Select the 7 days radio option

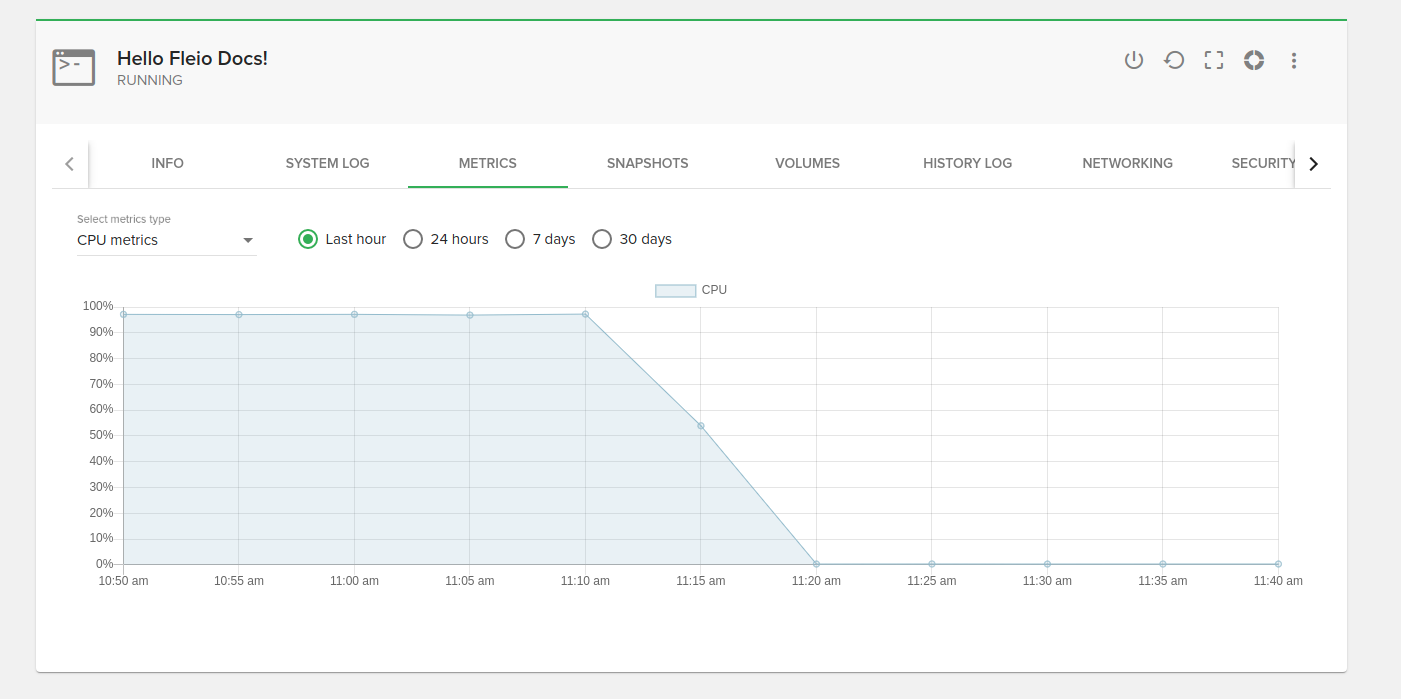(515, 239)
